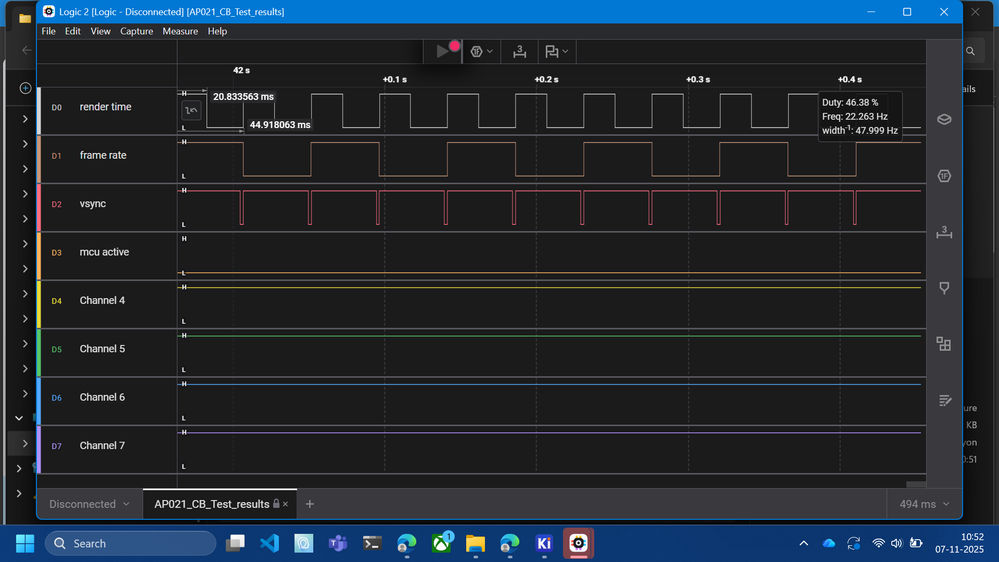Open File Explorer from the taskbar
The image size is (999, 562).
(x=475, y=544)
